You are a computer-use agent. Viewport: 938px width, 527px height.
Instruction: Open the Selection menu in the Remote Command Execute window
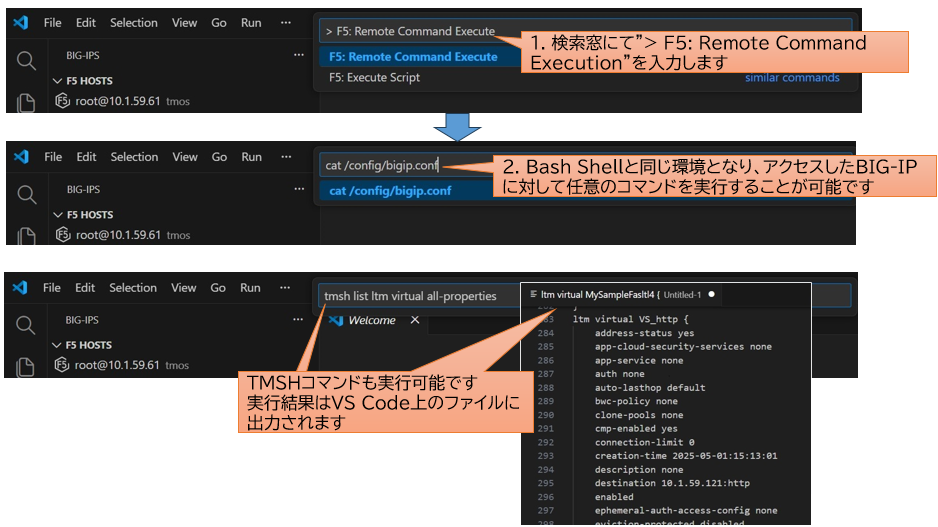pyautogui.click(x=133, y=23)
